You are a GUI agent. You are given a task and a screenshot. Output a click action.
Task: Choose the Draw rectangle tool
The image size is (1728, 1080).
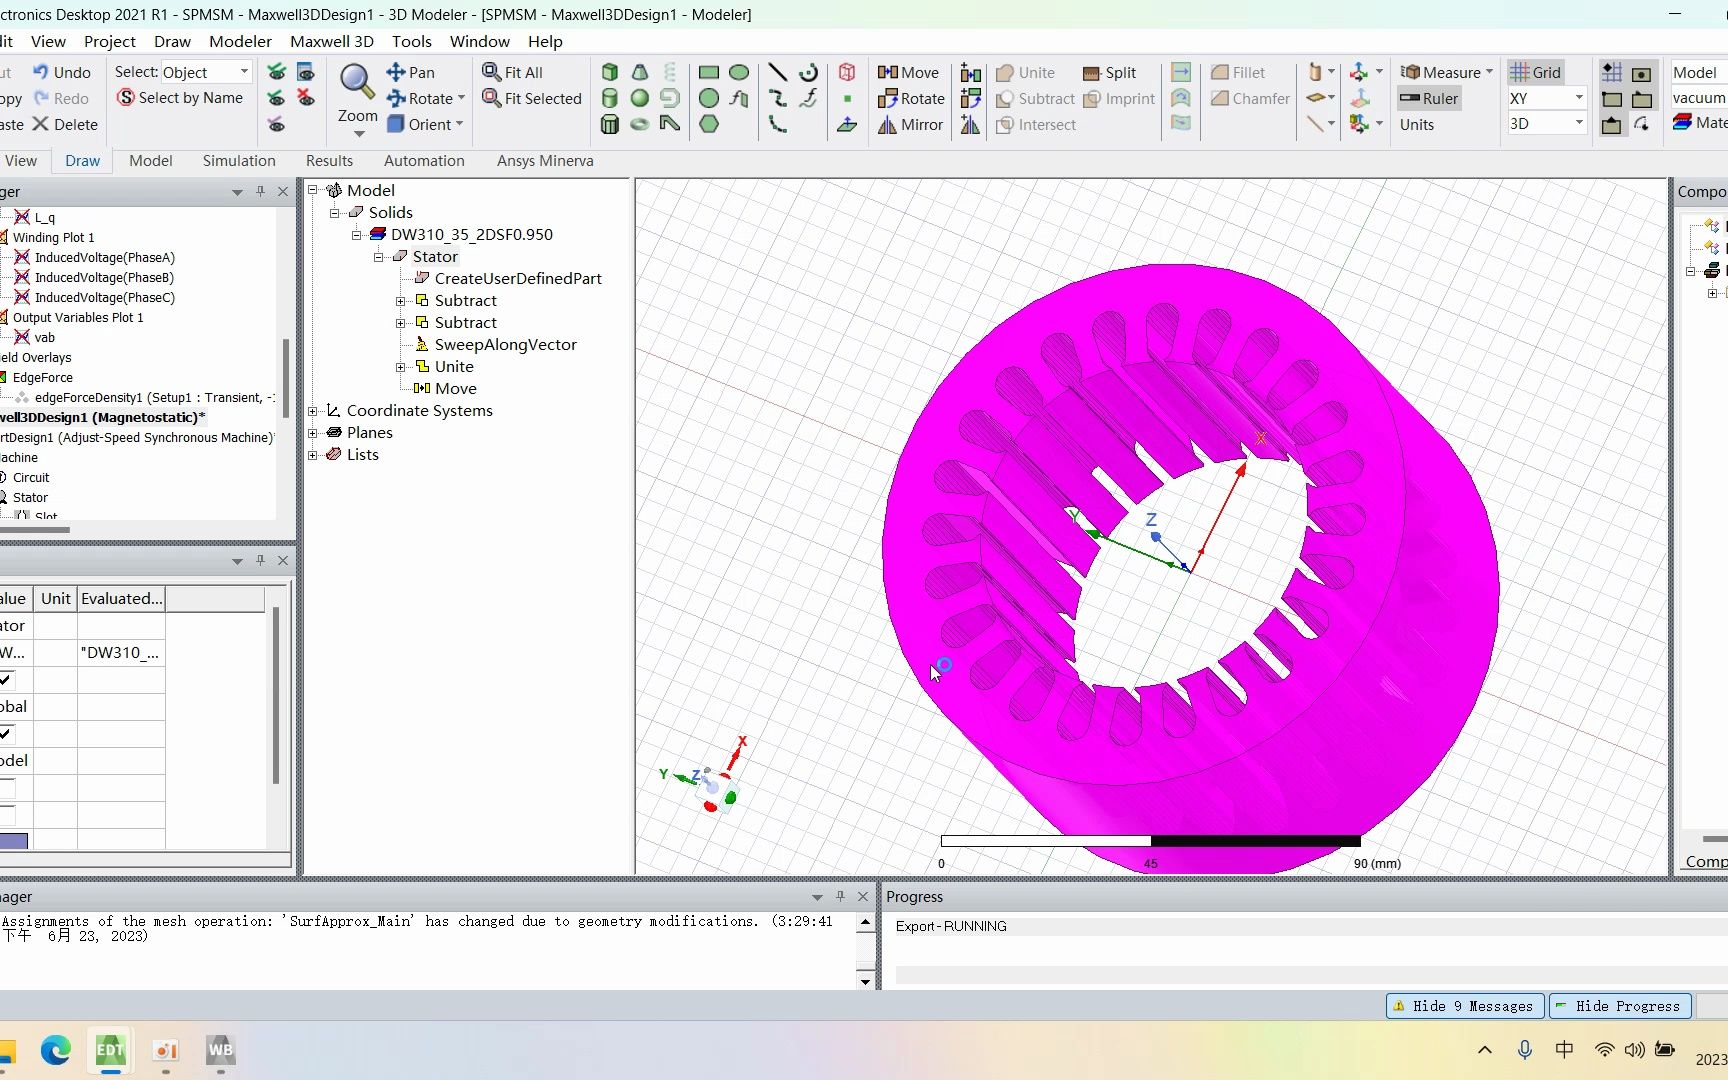point(709,72)
